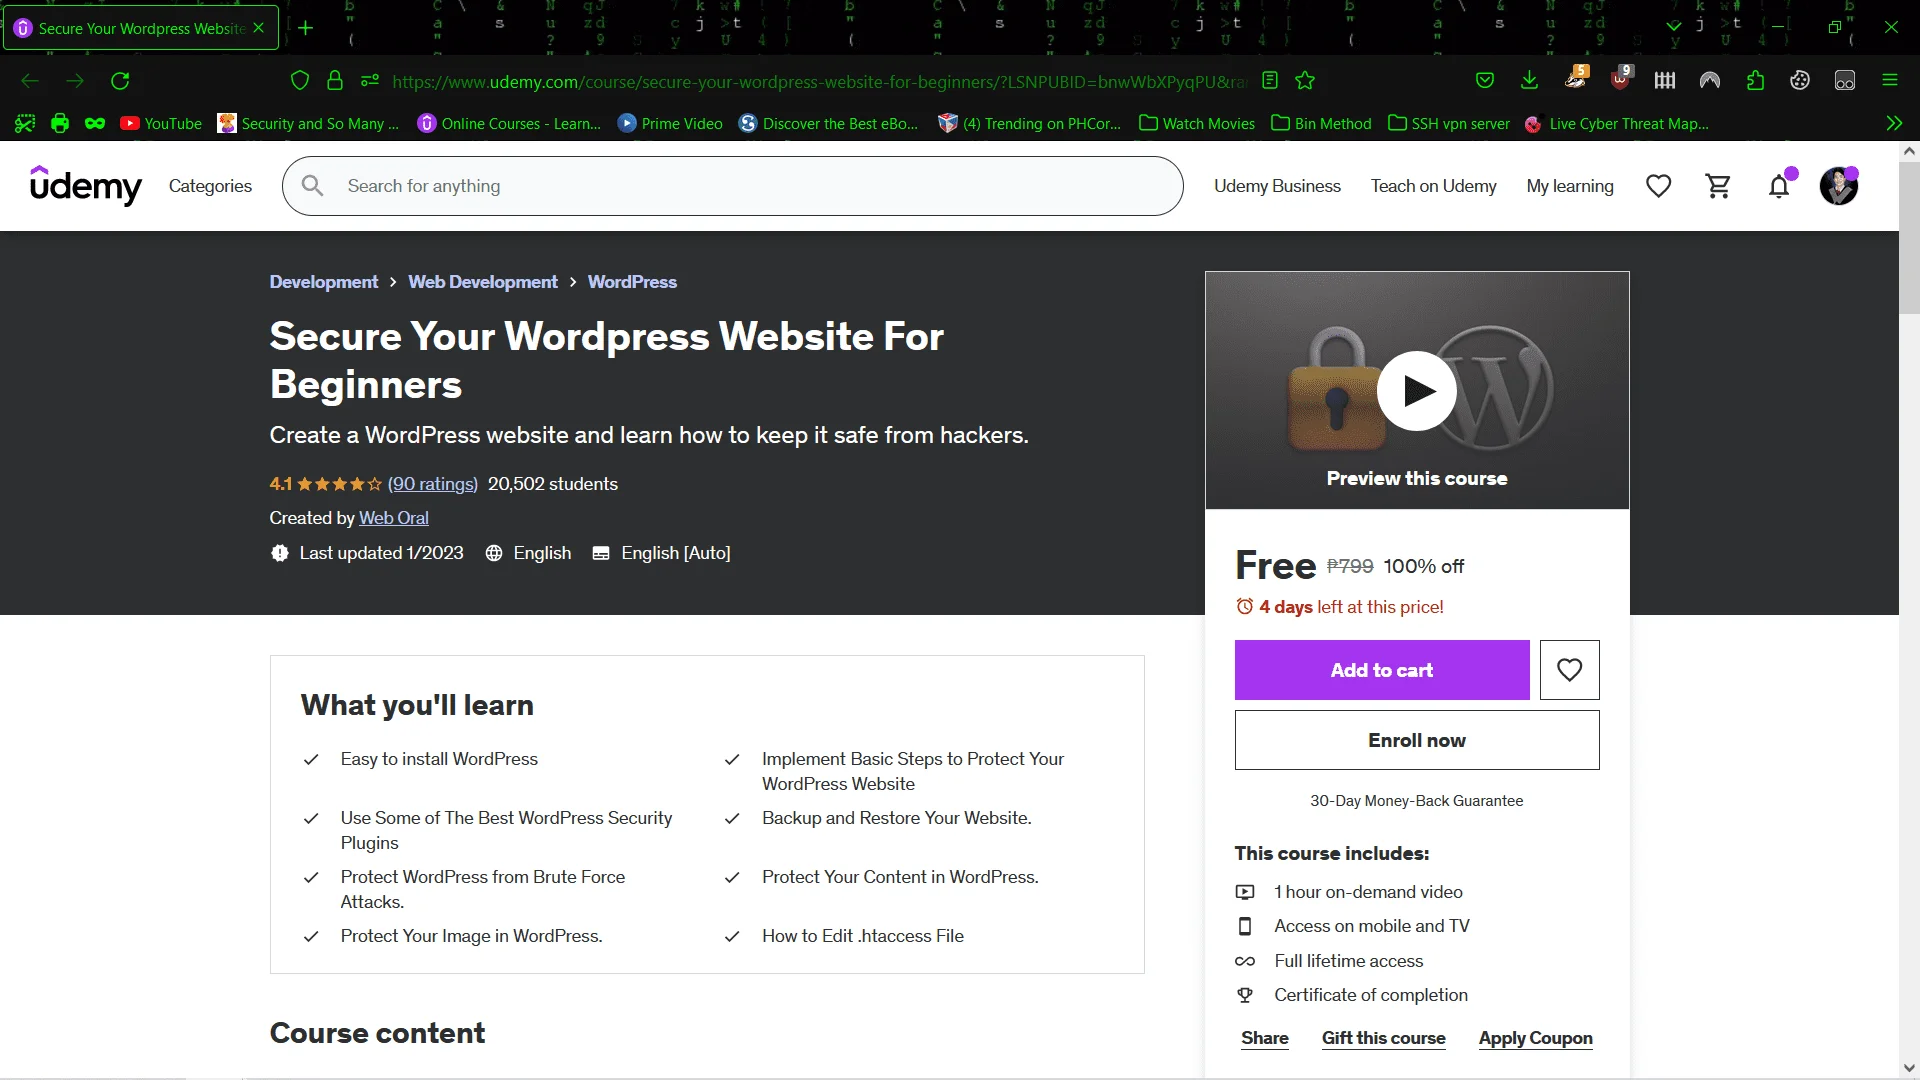
Task: Click the site padlock icon
Action: pos(335,81)
